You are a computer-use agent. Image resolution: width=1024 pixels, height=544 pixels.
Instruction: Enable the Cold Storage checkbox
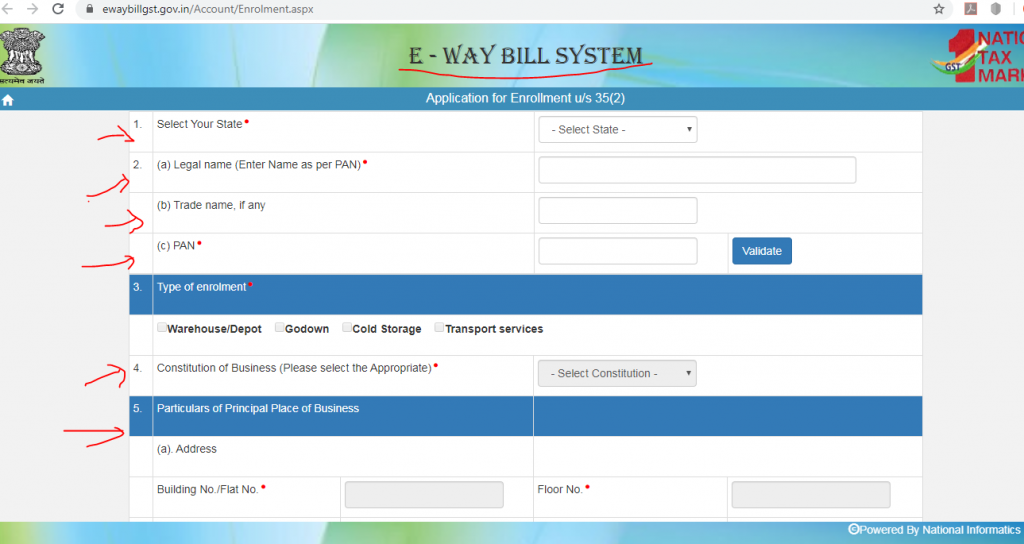point(347,328)
